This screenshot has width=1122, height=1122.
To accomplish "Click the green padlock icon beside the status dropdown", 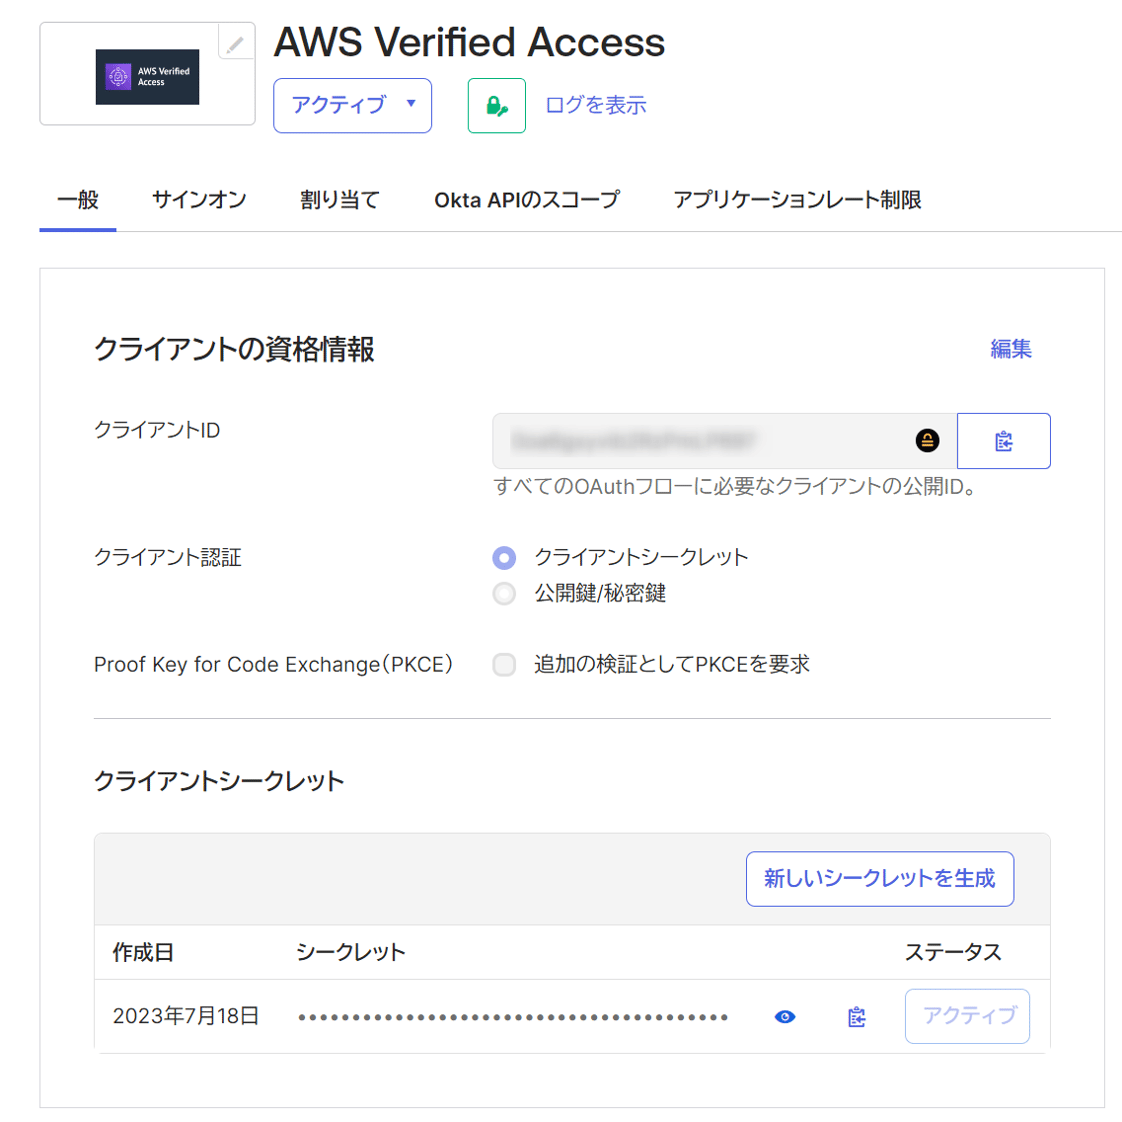I will pyautogui.click(x=497, y=105).
